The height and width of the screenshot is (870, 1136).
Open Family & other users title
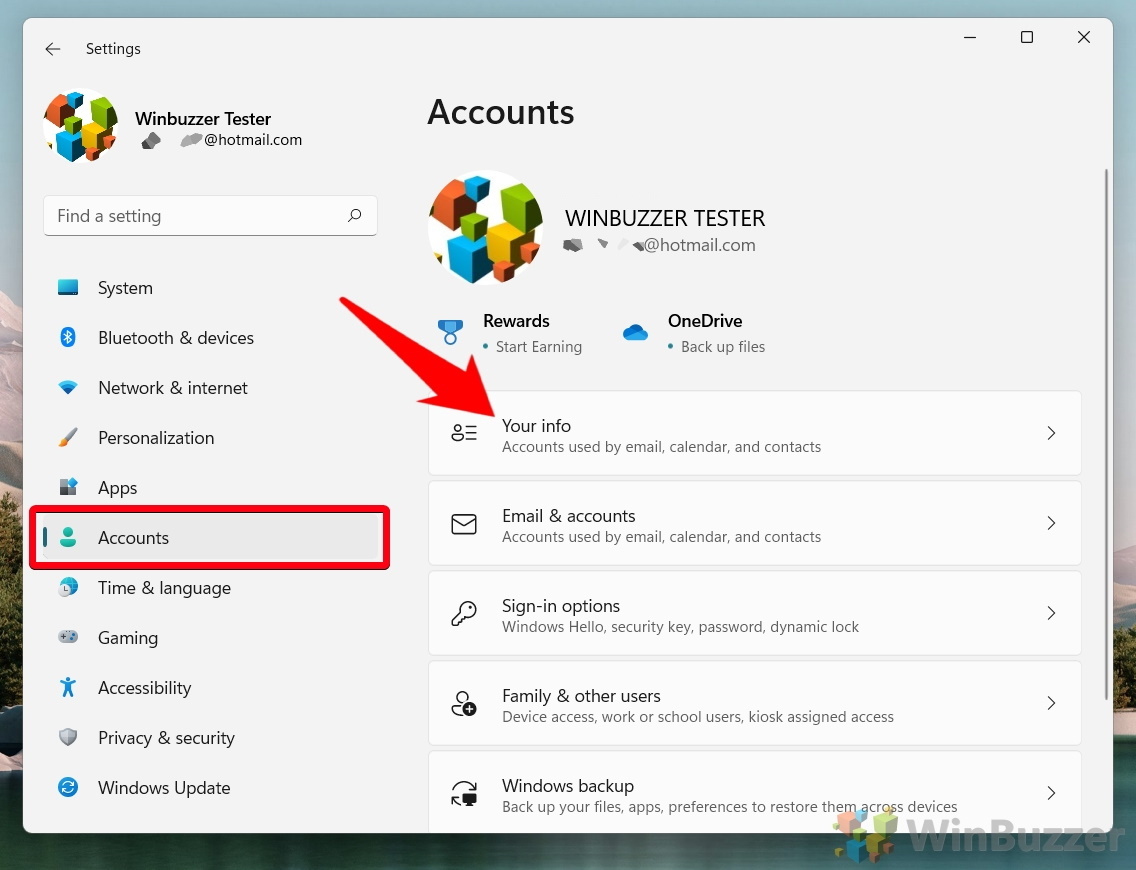click(x=581, y=695)
